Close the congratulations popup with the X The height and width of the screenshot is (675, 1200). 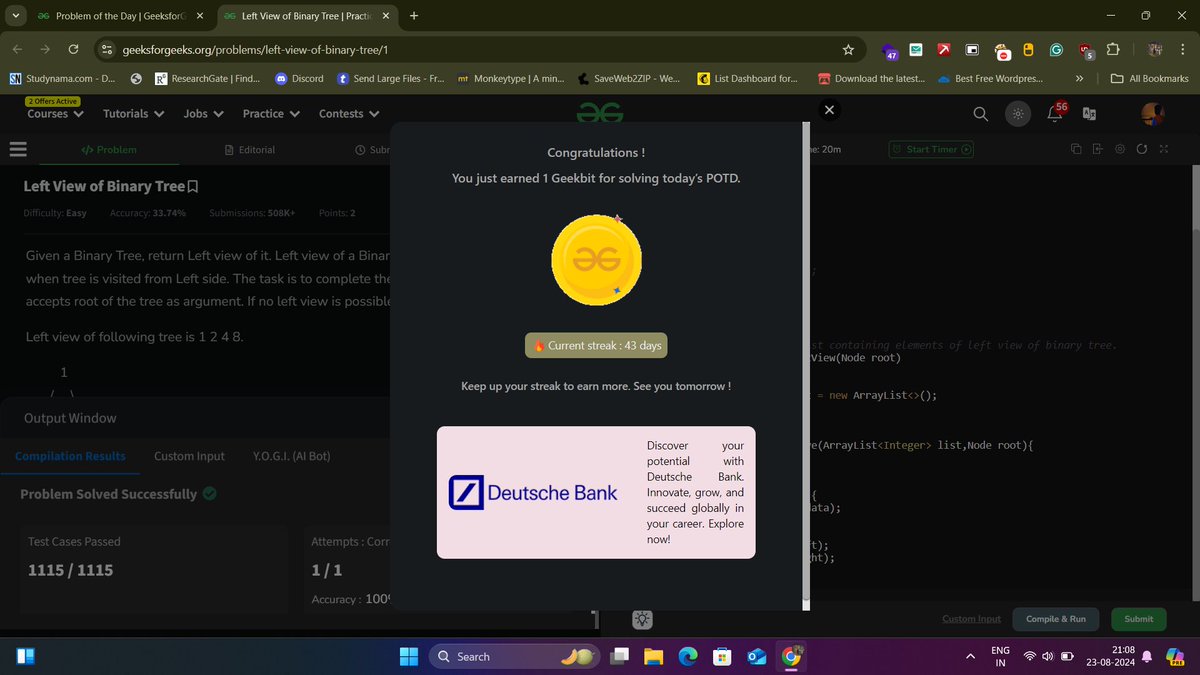(x=829, y=110)
